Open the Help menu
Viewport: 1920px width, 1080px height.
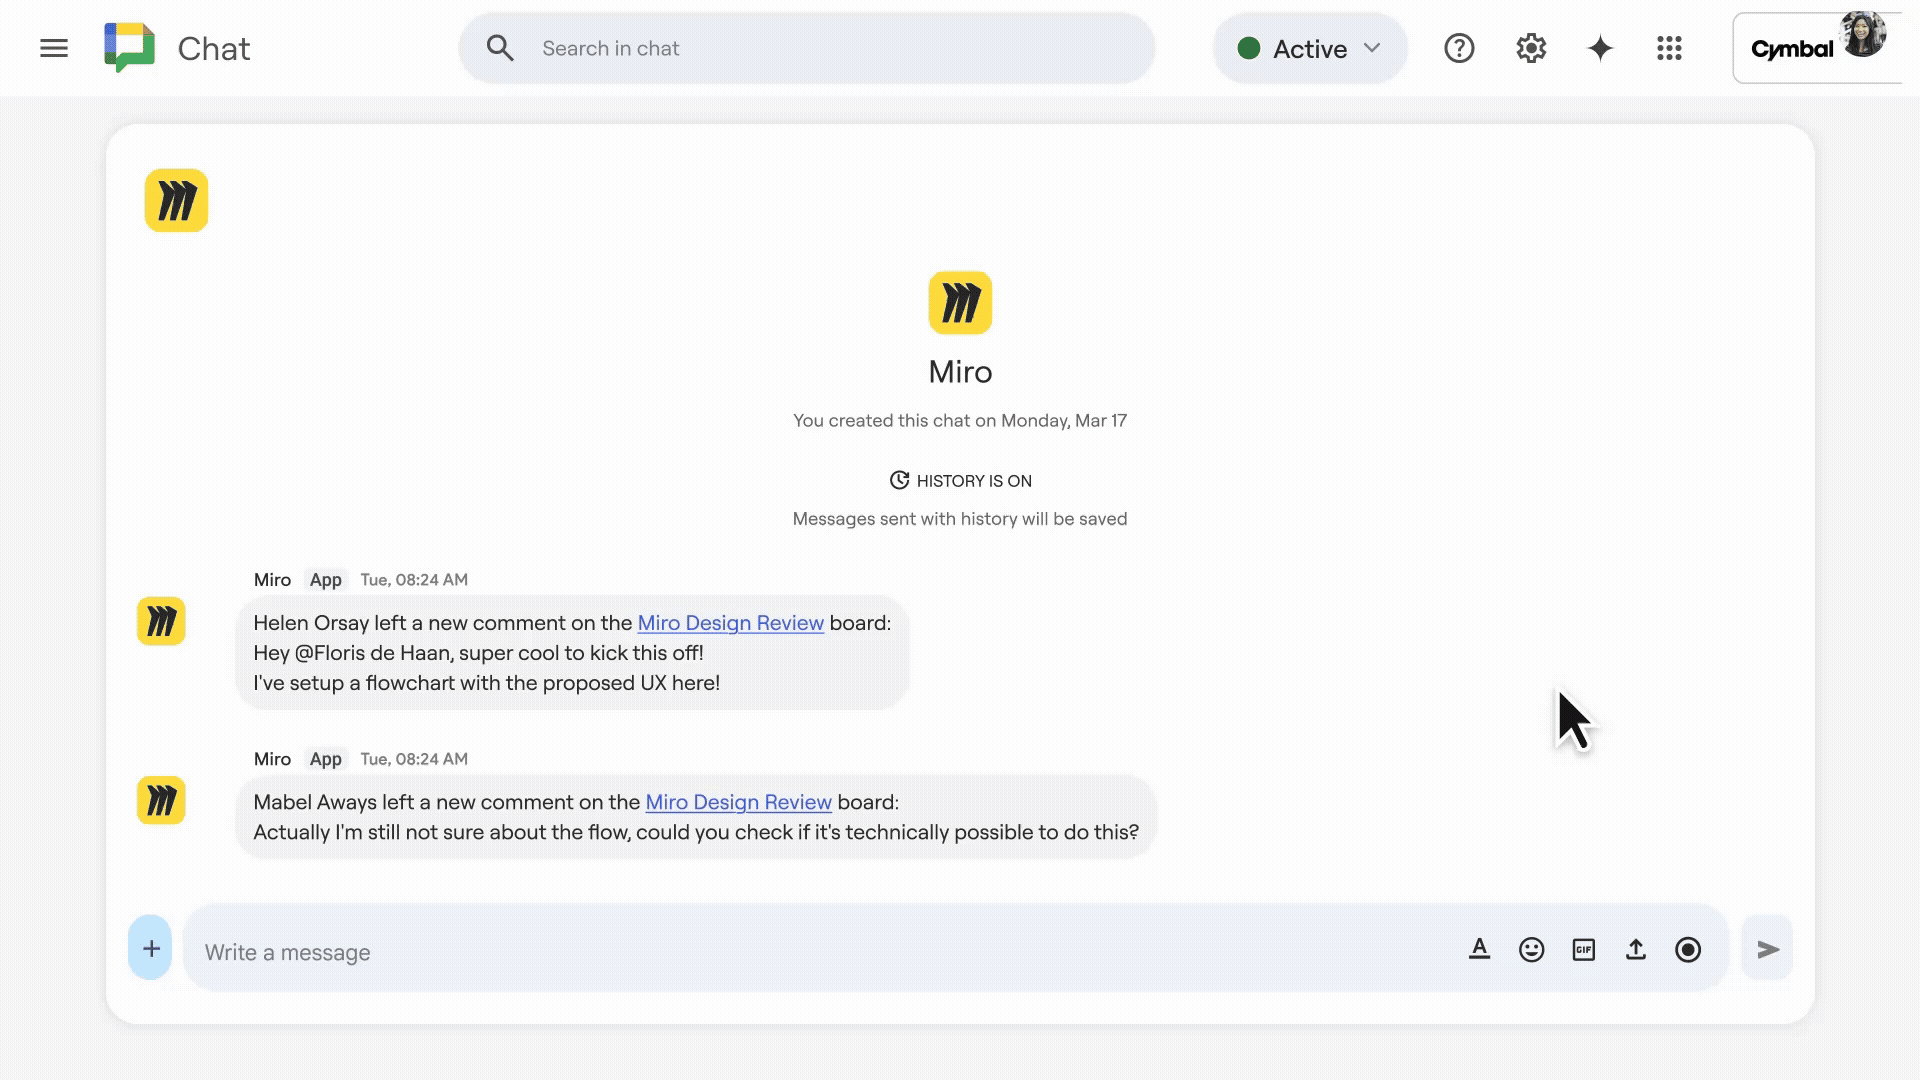(1459, 47)
